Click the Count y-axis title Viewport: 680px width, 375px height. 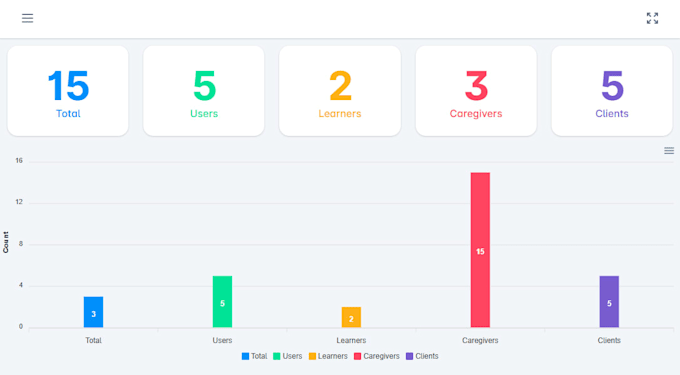coord(6,242)
